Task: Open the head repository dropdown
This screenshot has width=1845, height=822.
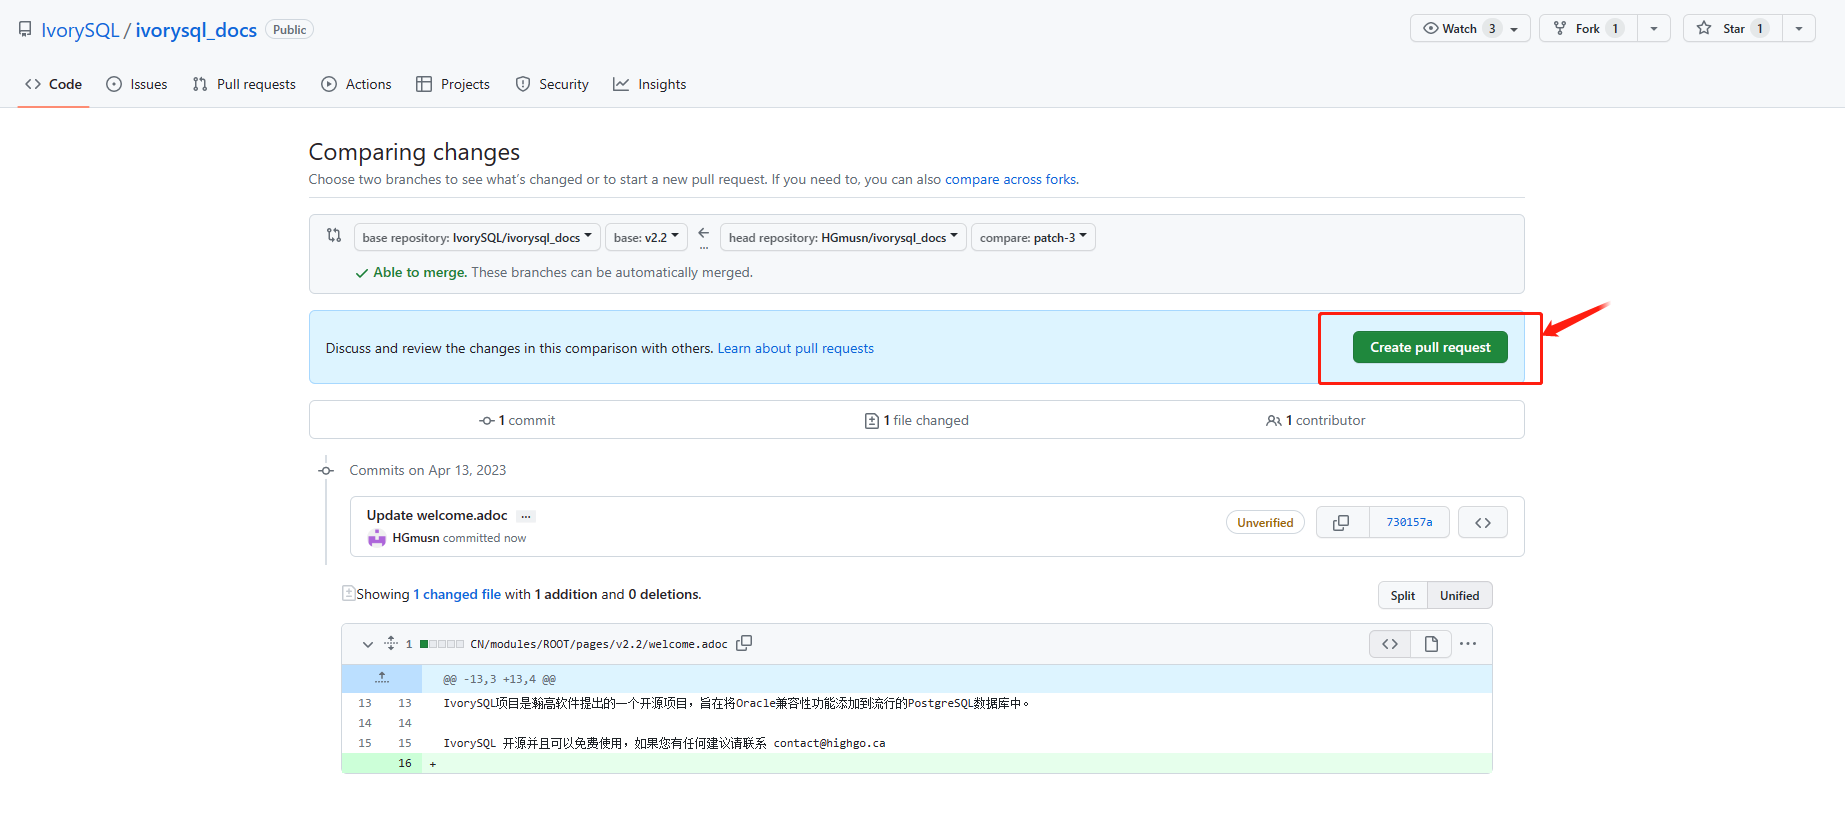Action: pos(843,238)
